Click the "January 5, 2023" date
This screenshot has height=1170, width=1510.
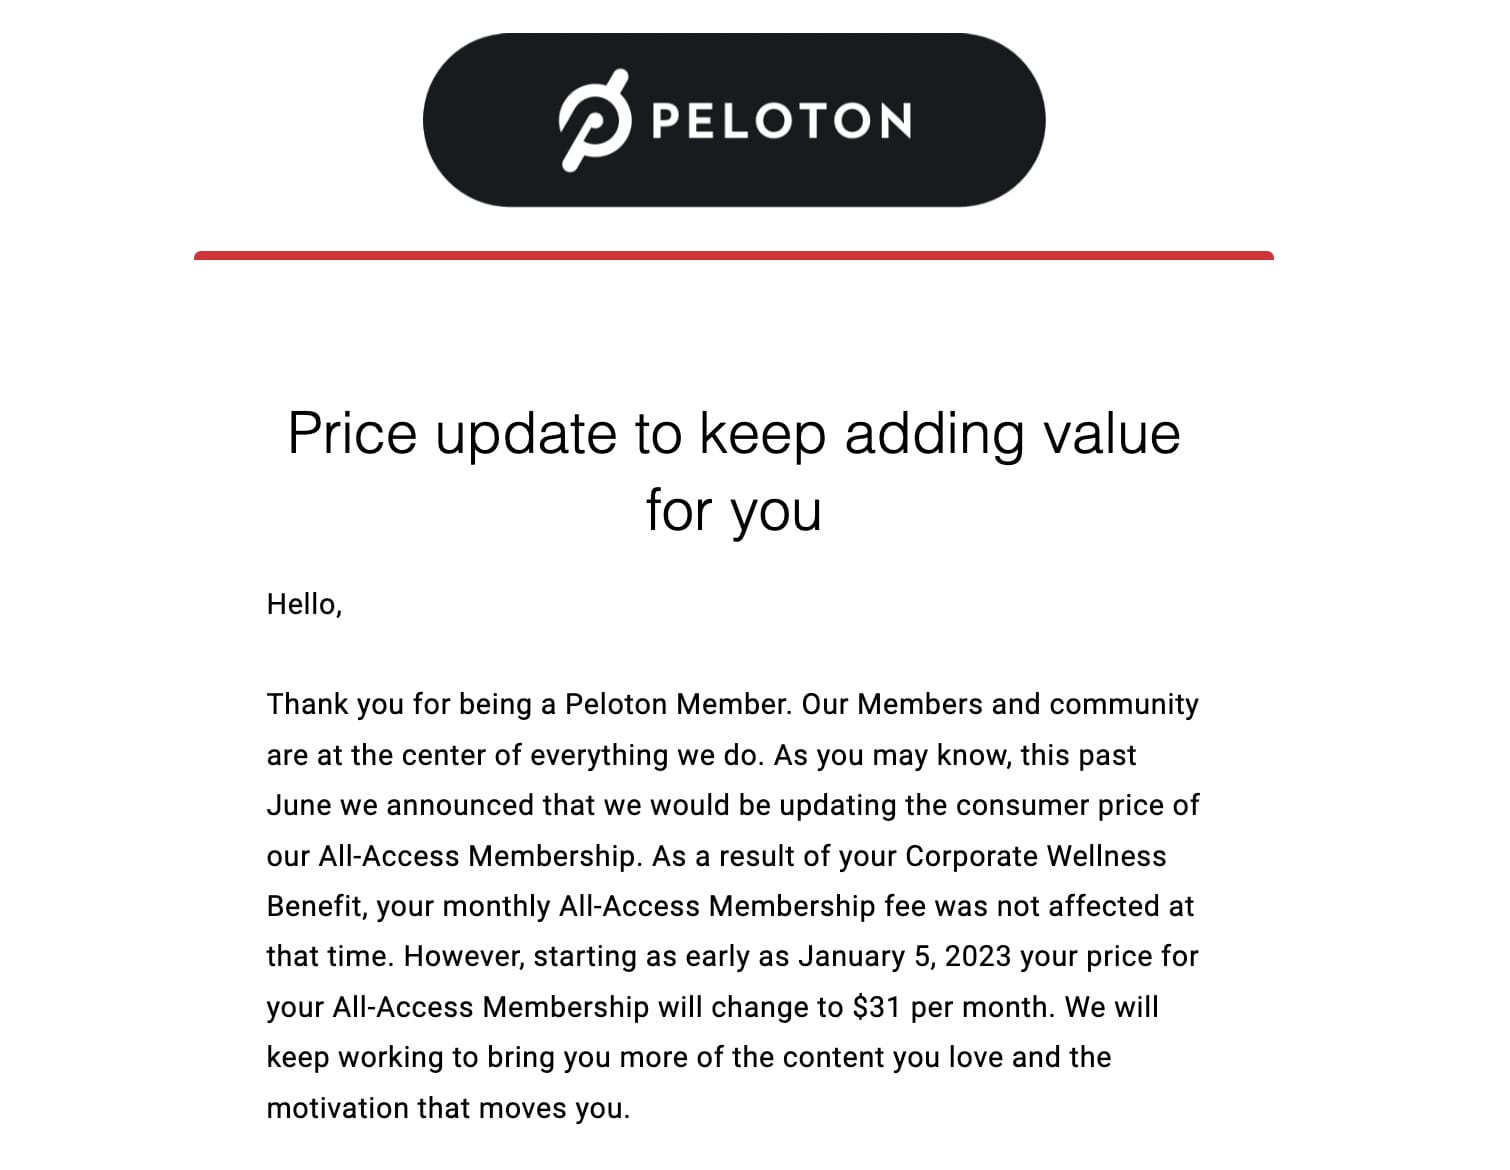click(x=905, y=957)
